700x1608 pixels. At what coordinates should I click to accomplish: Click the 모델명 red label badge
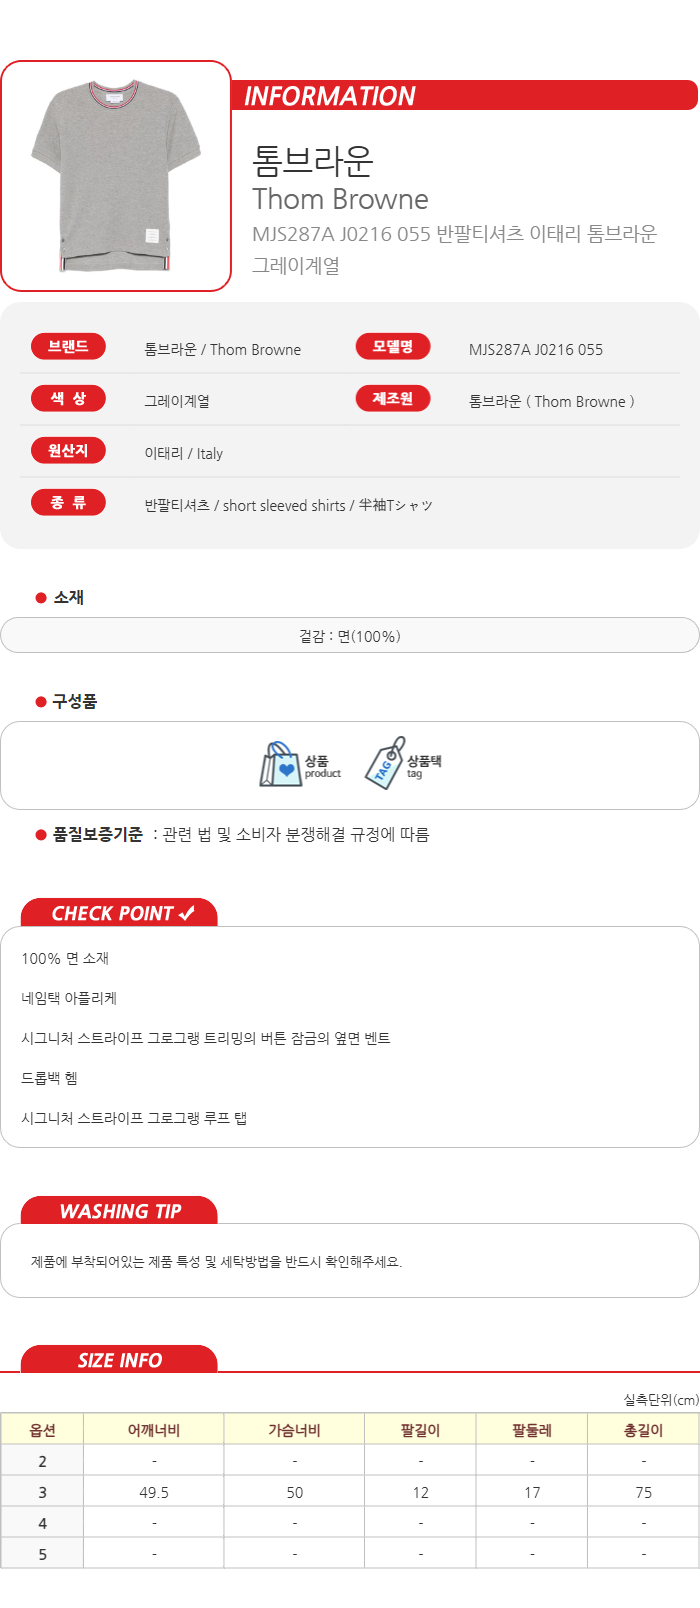393,347
